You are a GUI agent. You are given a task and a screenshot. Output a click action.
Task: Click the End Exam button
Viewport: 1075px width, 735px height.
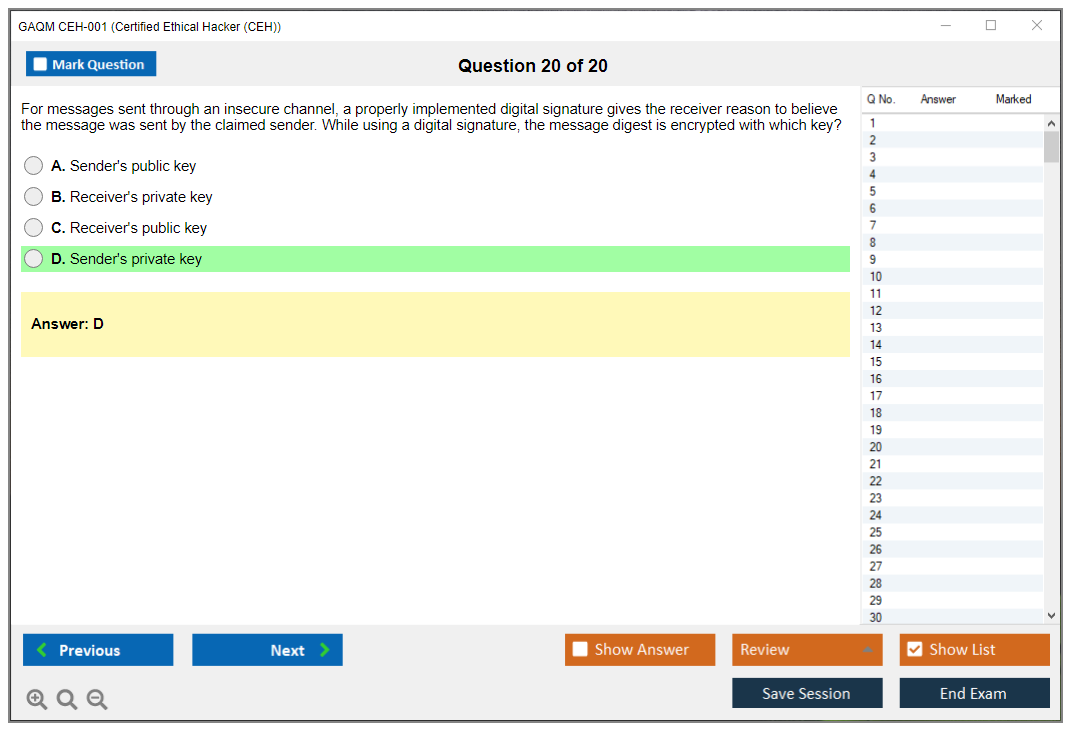click(973, 693)
